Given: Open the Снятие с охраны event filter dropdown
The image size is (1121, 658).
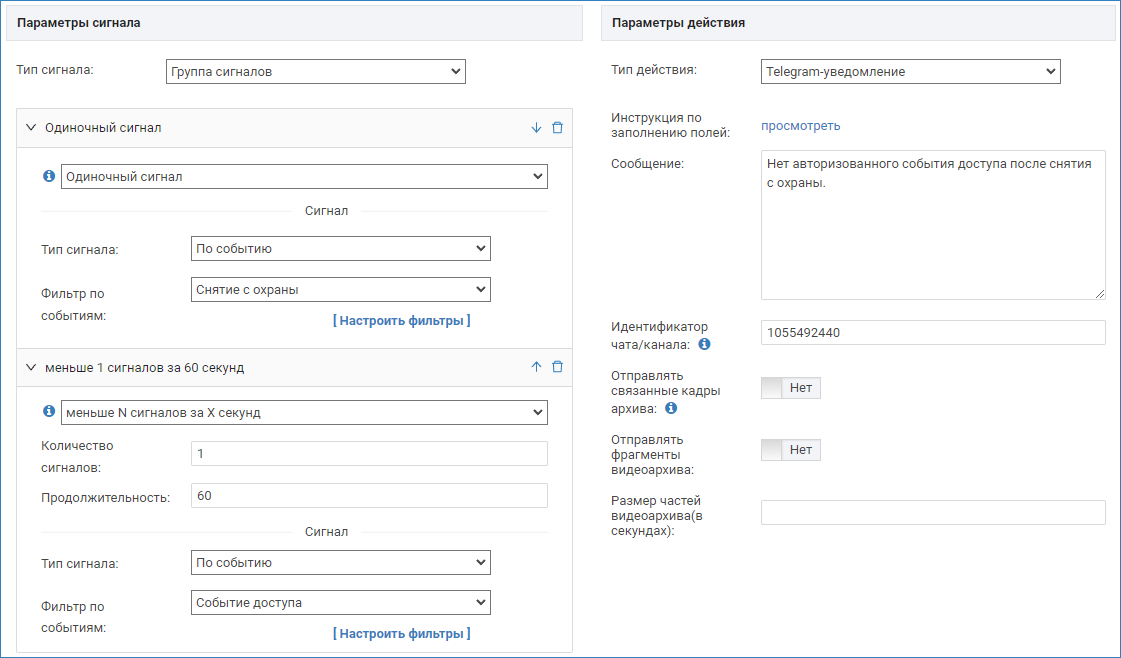Looking at the screenshot, I should click(340, 289).
